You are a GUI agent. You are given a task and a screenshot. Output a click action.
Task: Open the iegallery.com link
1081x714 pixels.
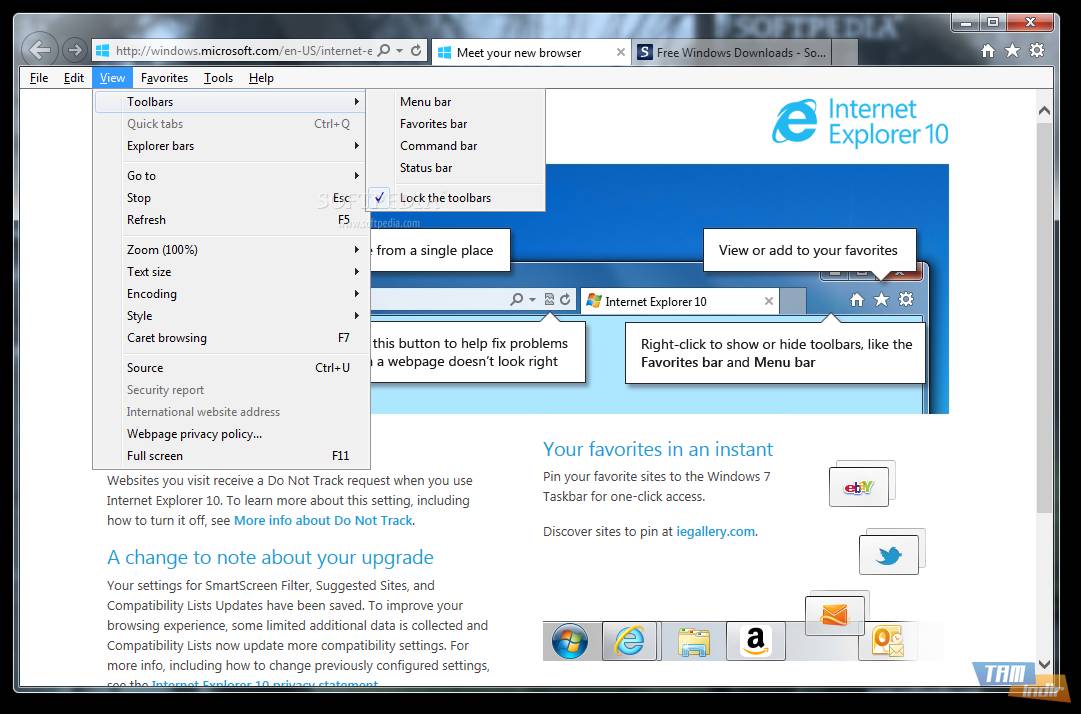pos(715,532)
